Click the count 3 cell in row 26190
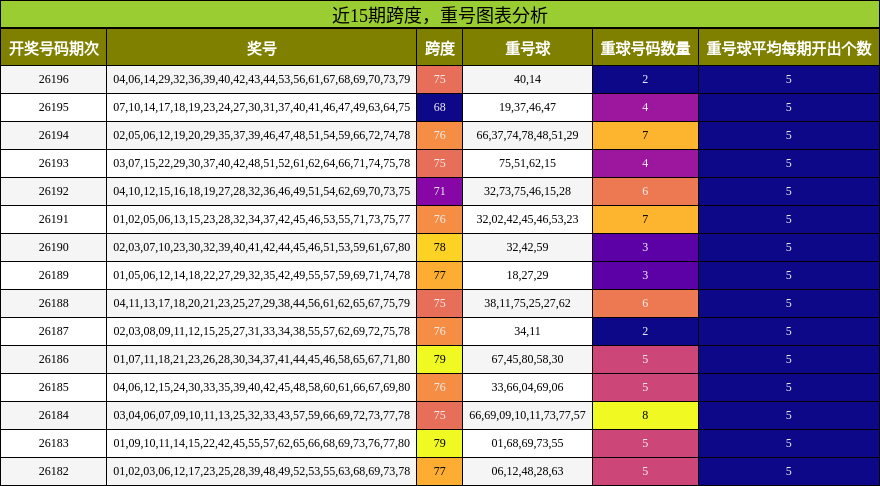 (x=645, y=247)
